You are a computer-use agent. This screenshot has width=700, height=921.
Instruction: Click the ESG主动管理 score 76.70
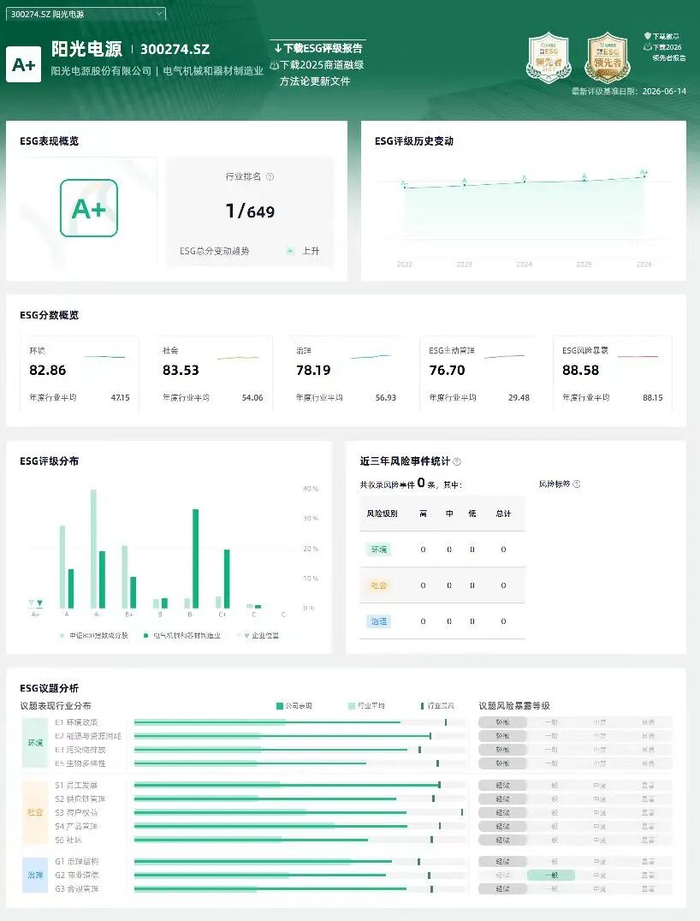pos(447,370)
